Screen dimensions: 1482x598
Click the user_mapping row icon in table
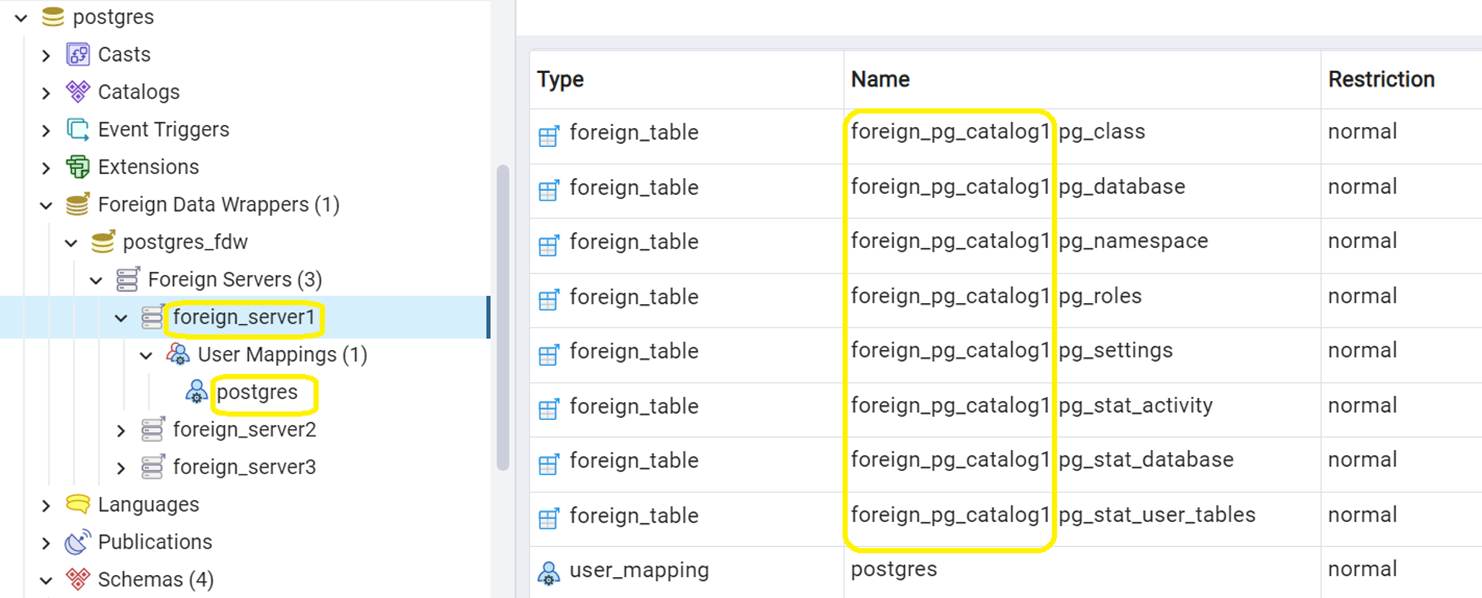(x=548, y=572)
